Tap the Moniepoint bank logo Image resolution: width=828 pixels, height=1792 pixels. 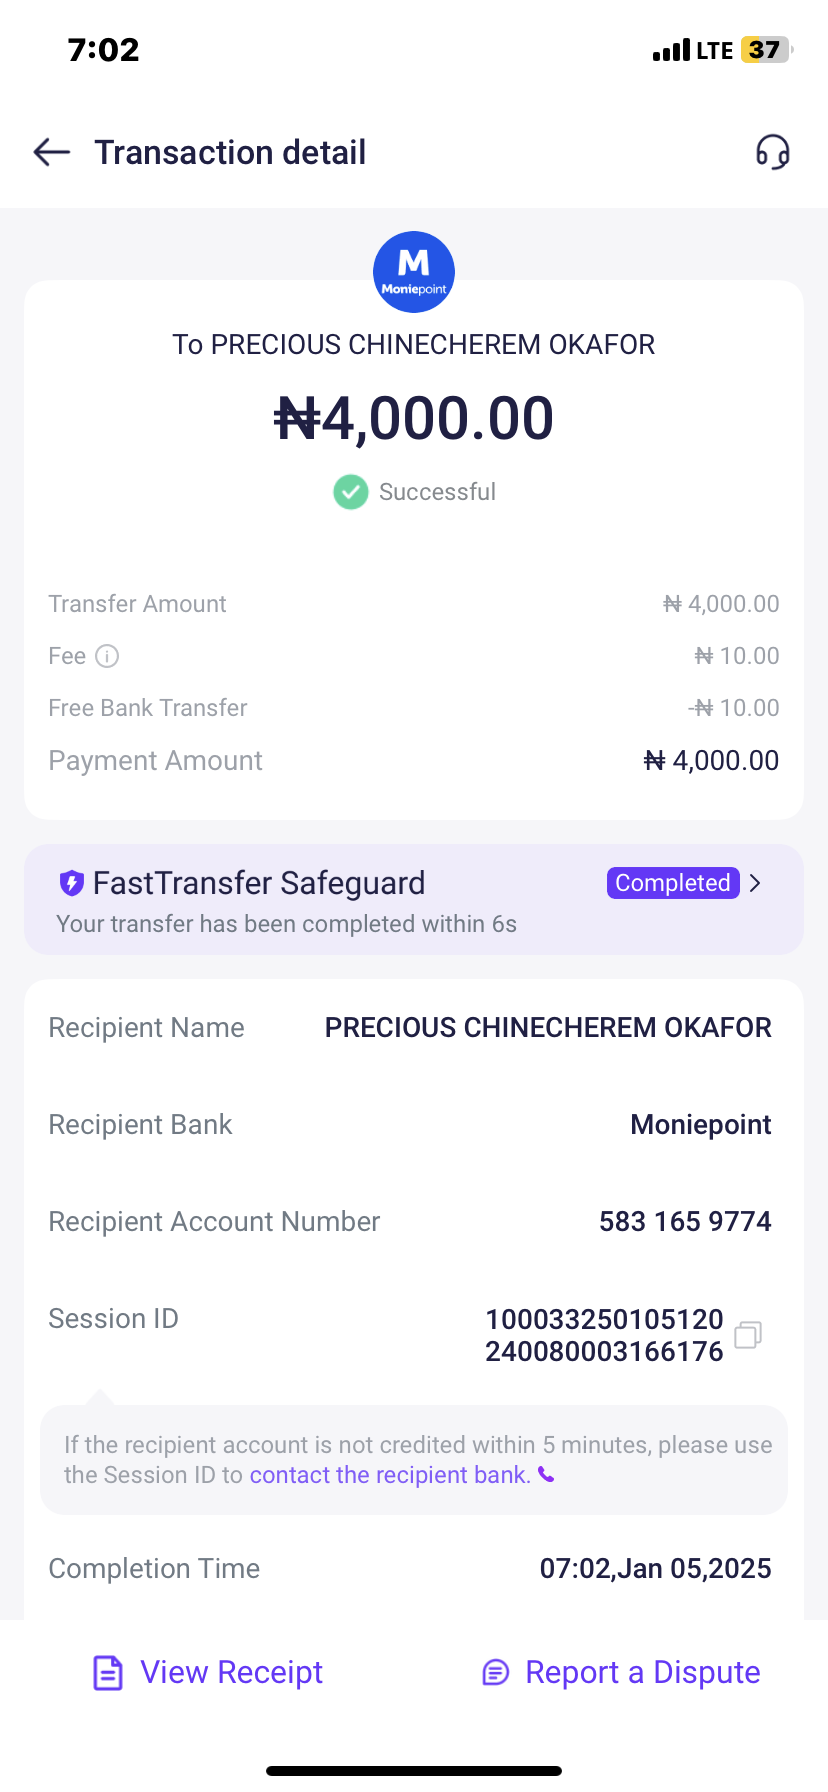(x=414, y=272)
